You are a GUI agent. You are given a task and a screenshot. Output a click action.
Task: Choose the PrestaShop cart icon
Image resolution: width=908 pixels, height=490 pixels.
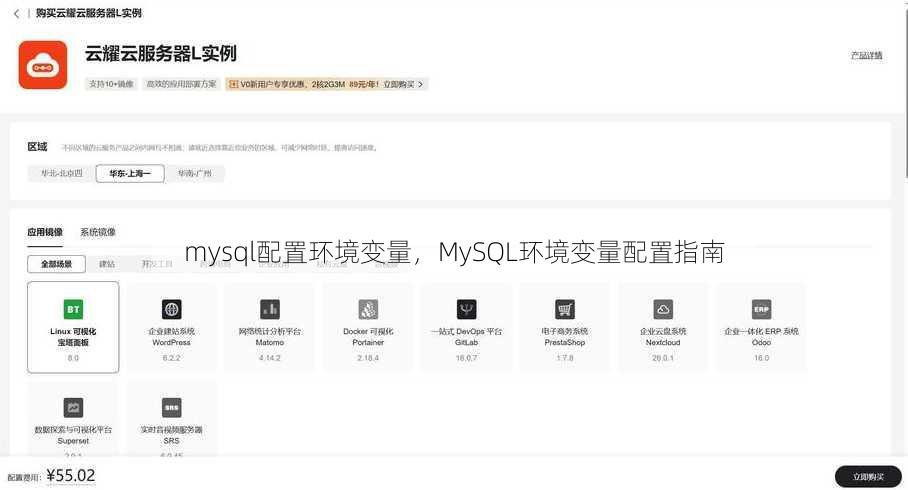tap(565, 309)
